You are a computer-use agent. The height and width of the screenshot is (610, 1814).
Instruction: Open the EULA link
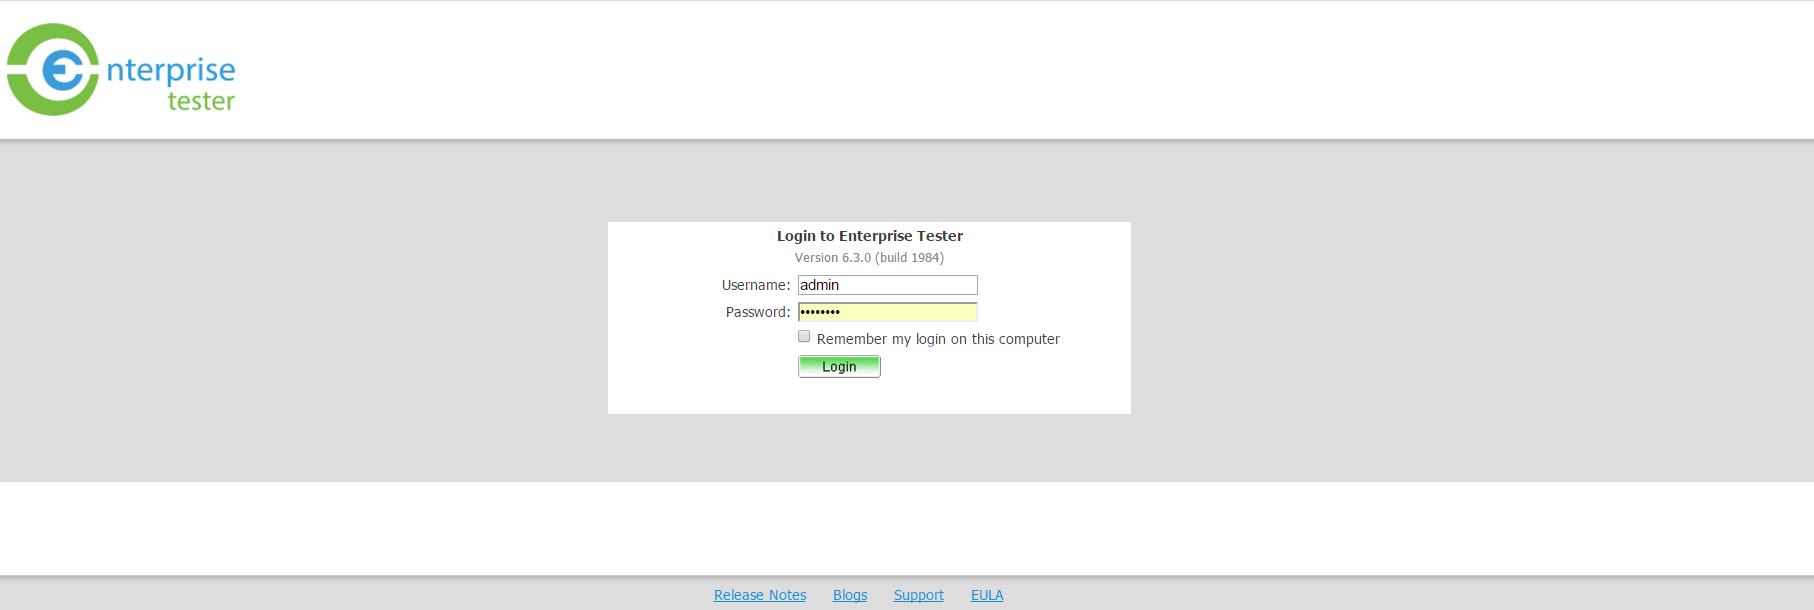(x=987, y=595)
